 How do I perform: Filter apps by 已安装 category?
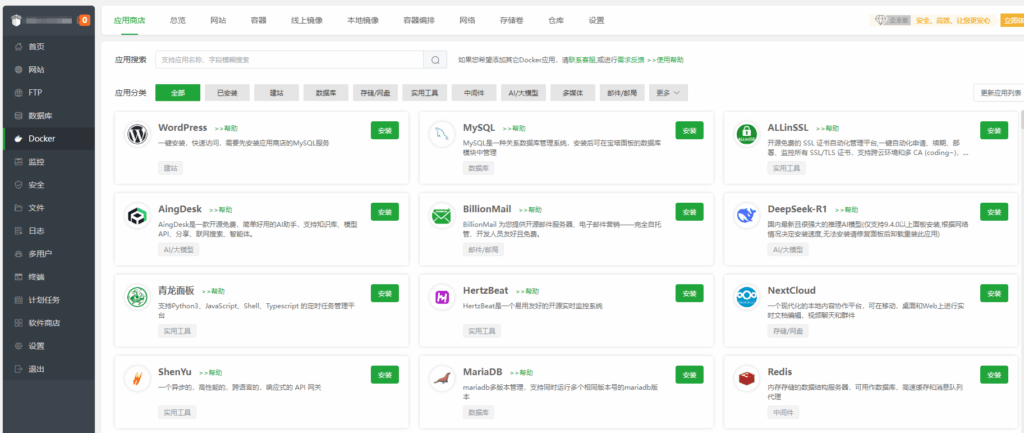tap(227, 93)
